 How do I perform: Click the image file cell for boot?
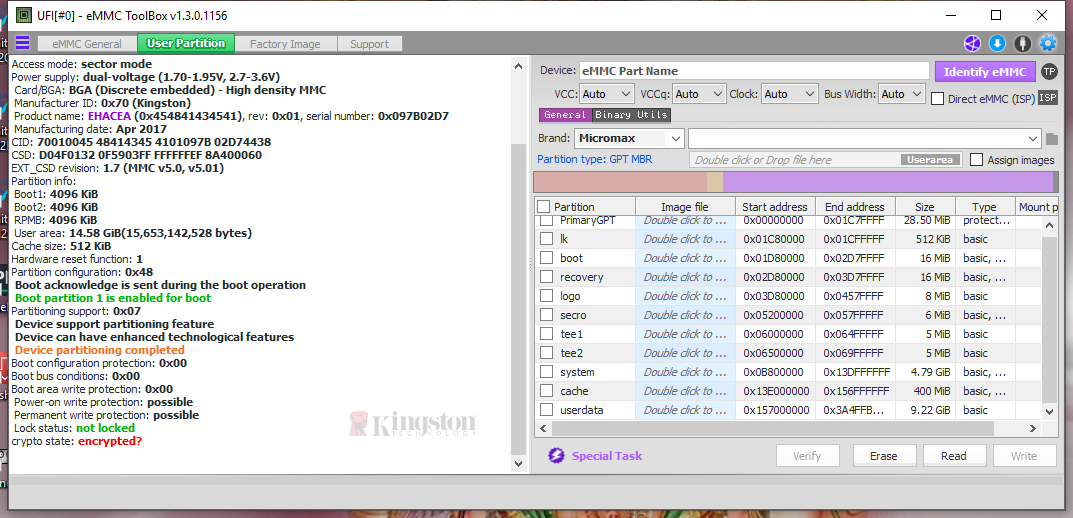(x=685, y=258)
